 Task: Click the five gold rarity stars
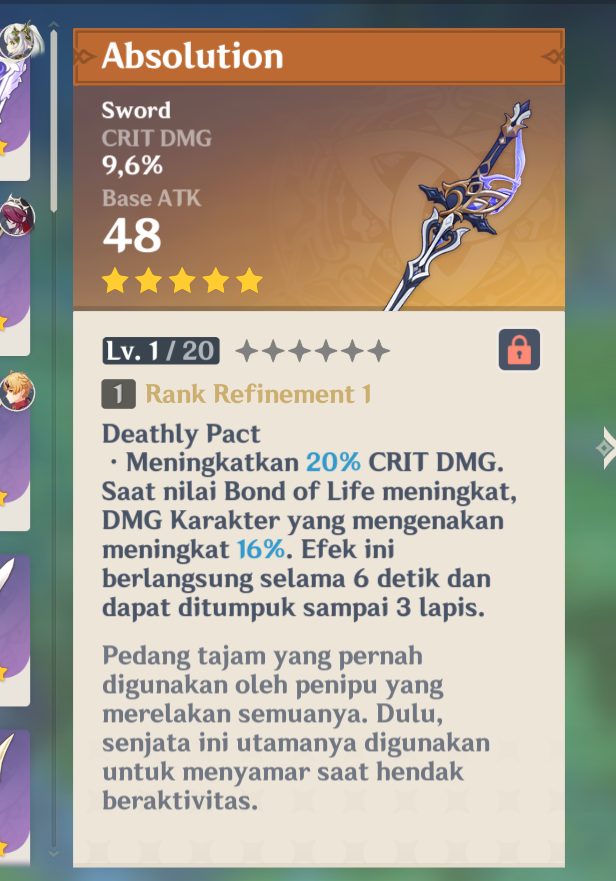pos(182,280)
